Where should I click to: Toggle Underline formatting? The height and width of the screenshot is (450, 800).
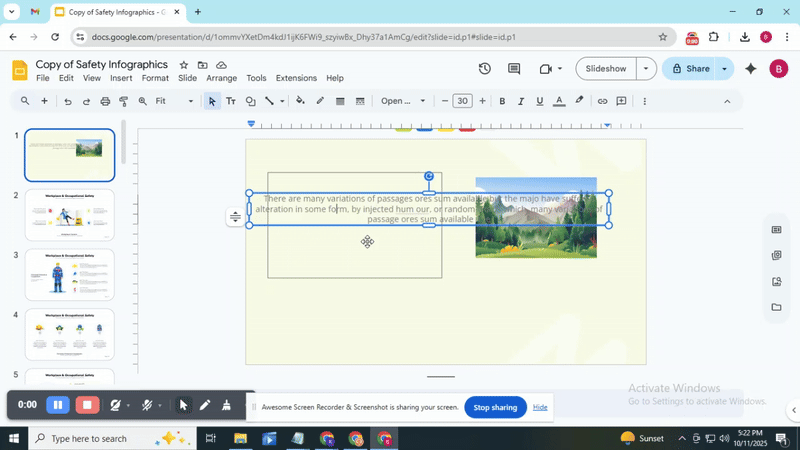pyautogui.click(x=540, y=101)
